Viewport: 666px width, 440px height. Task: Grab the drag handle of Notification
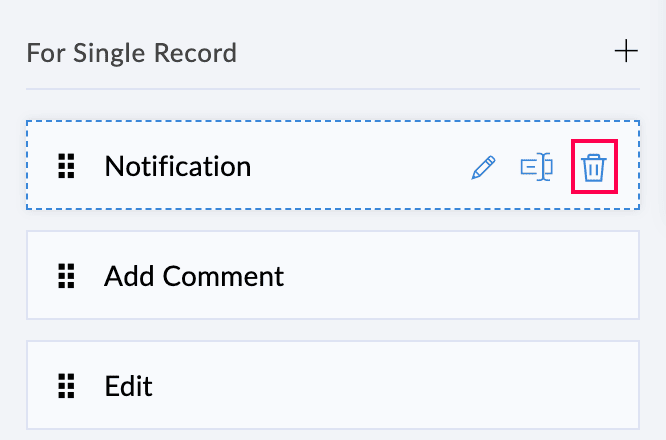[x=67, y=167]
